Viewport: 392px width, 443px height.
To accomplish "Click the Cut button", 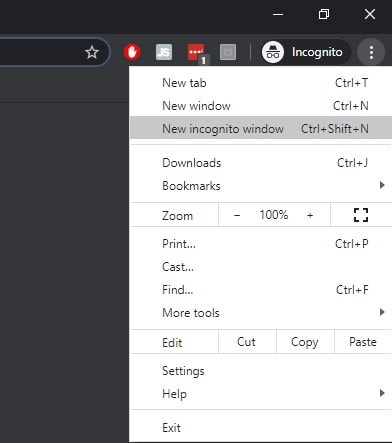I will 247,342.
